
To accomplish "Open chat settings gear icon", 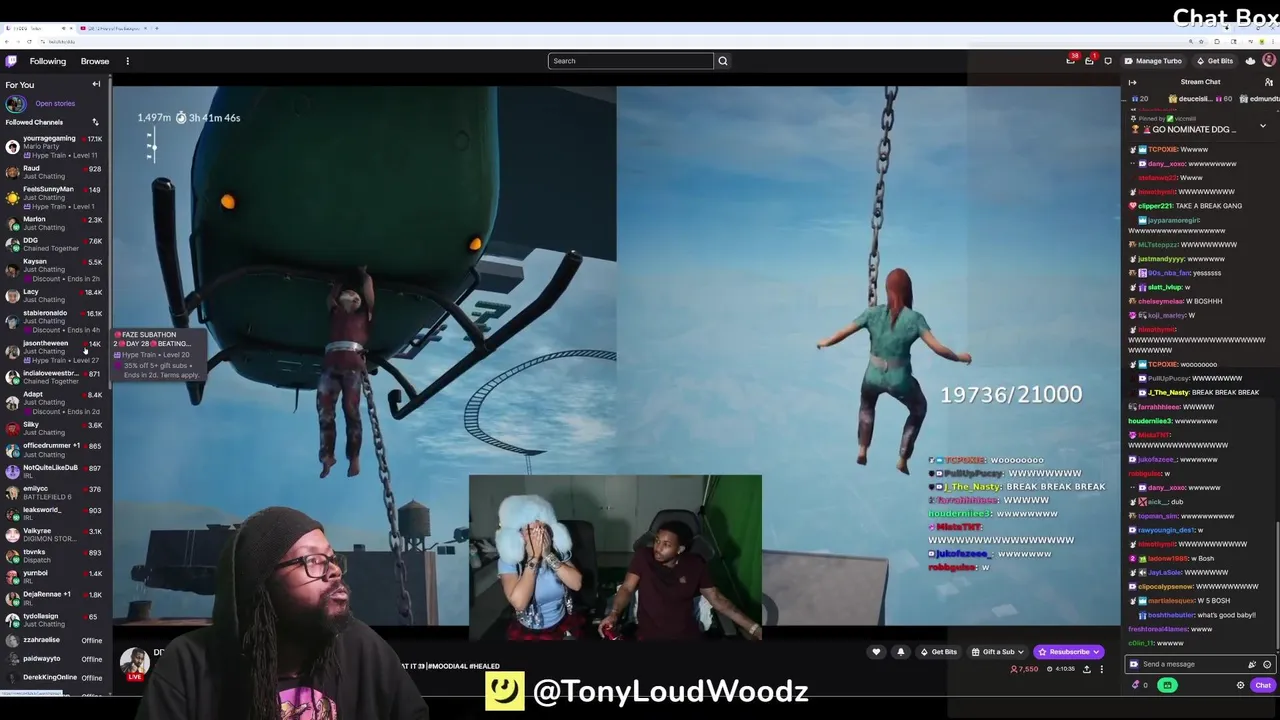I will click(1241, 685).
